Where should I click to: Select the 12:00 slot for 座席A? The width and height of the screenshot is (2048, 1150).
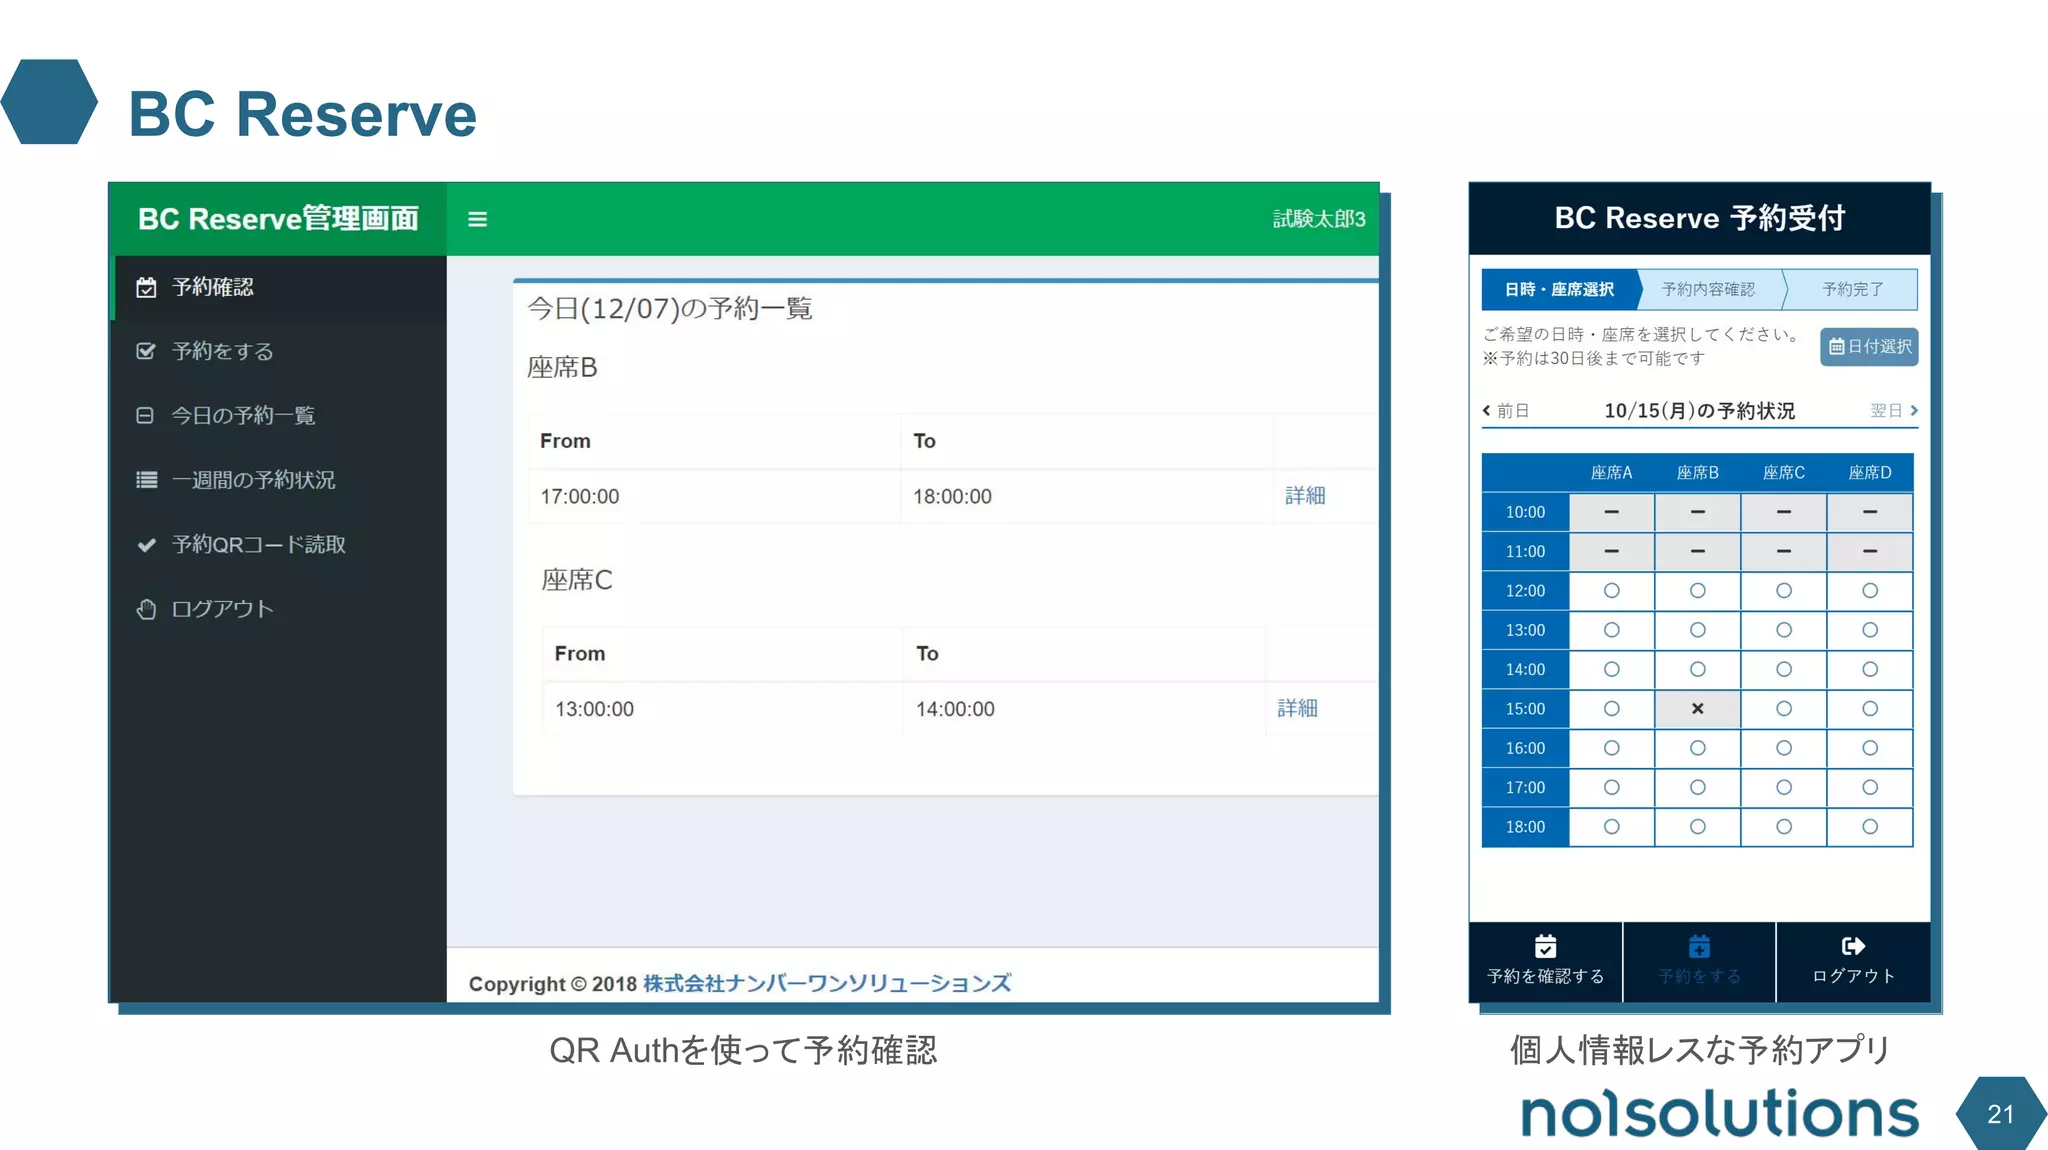pos(1611,591)
